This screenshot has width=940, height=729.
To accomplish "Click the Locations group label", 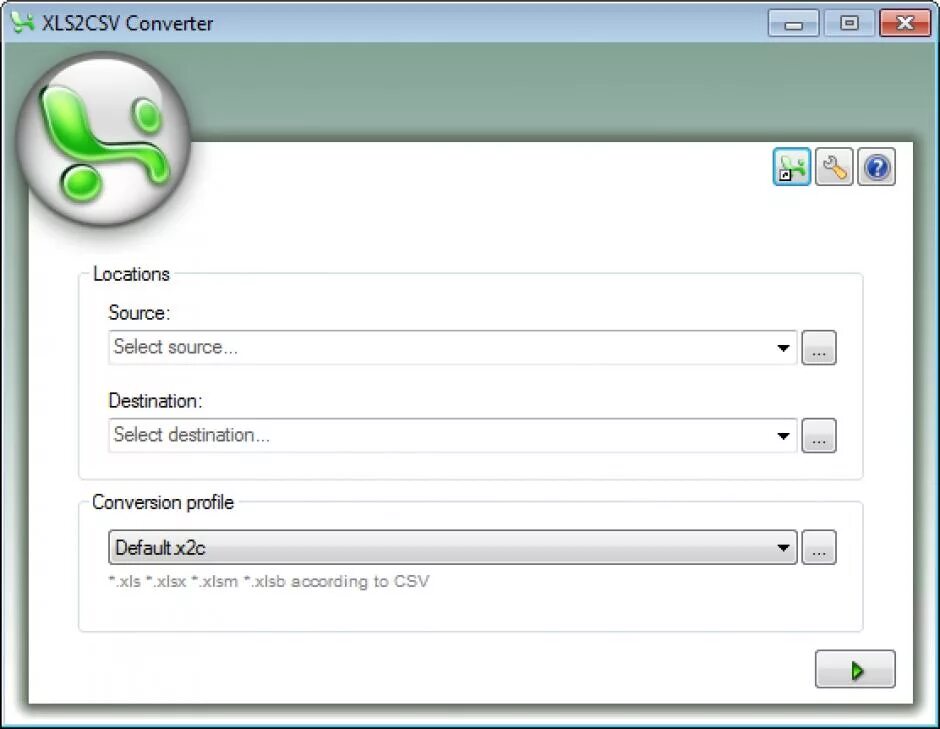I will pos(131,274).
